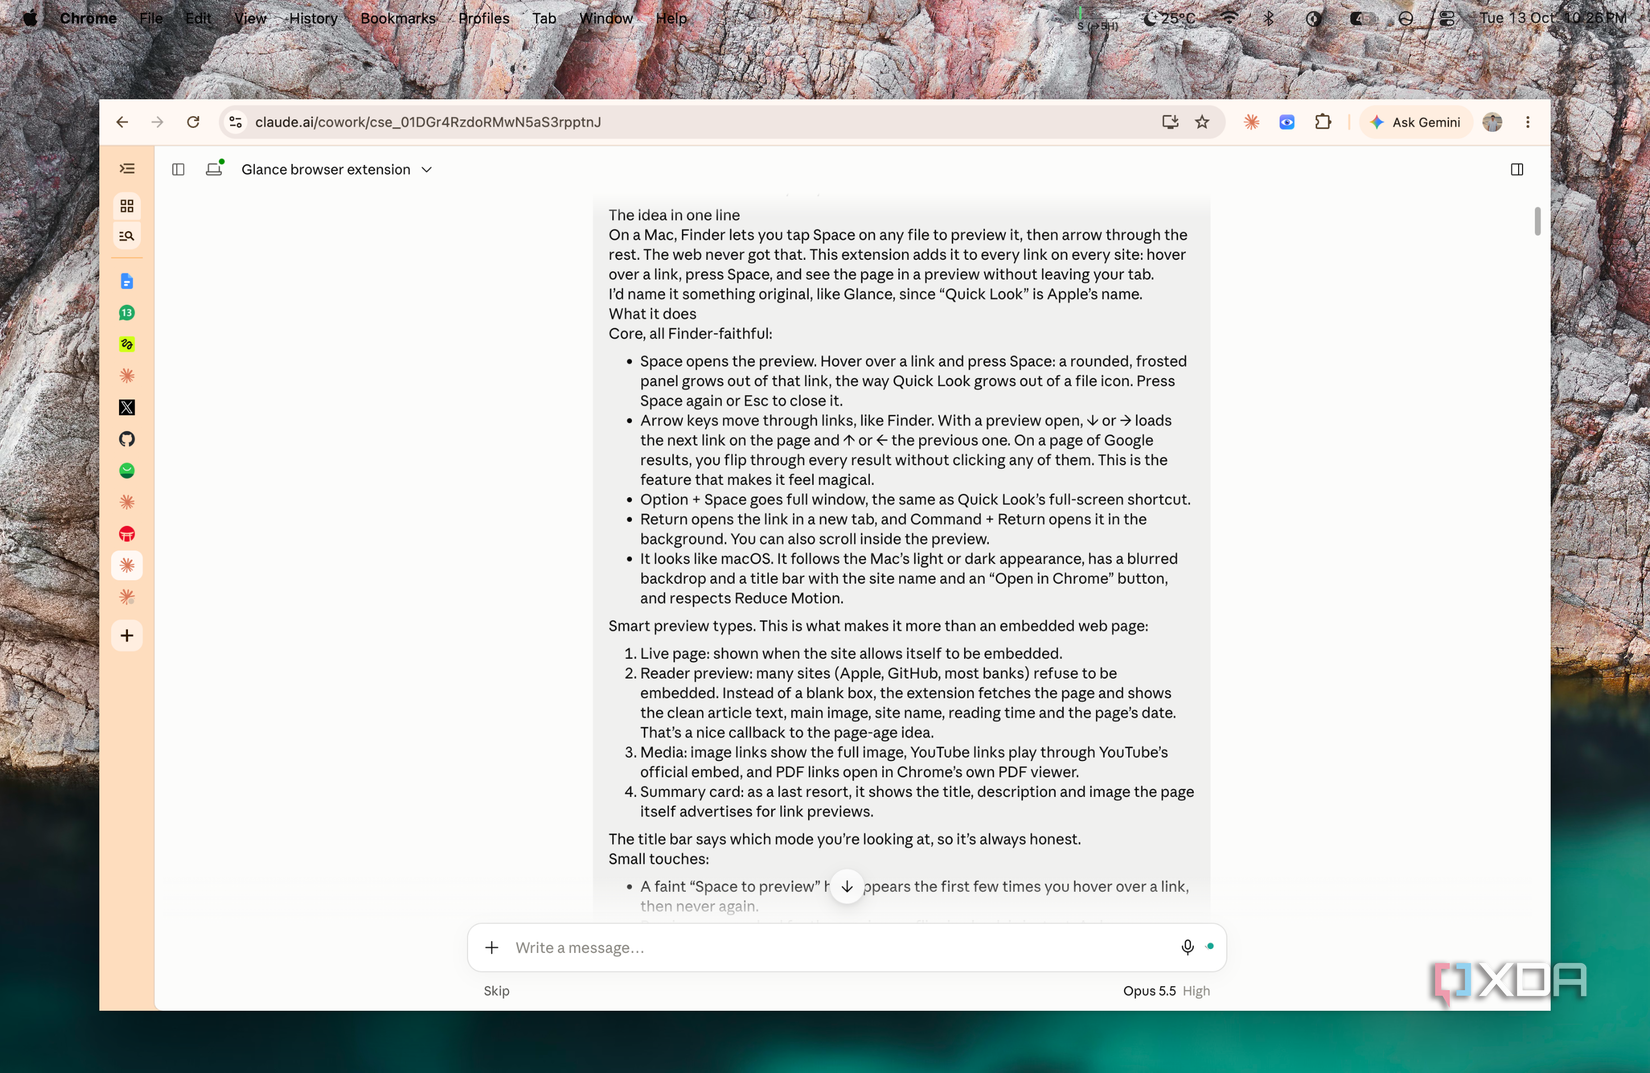Click the page vertical scrollbar thumb

tap(1537, 221)
